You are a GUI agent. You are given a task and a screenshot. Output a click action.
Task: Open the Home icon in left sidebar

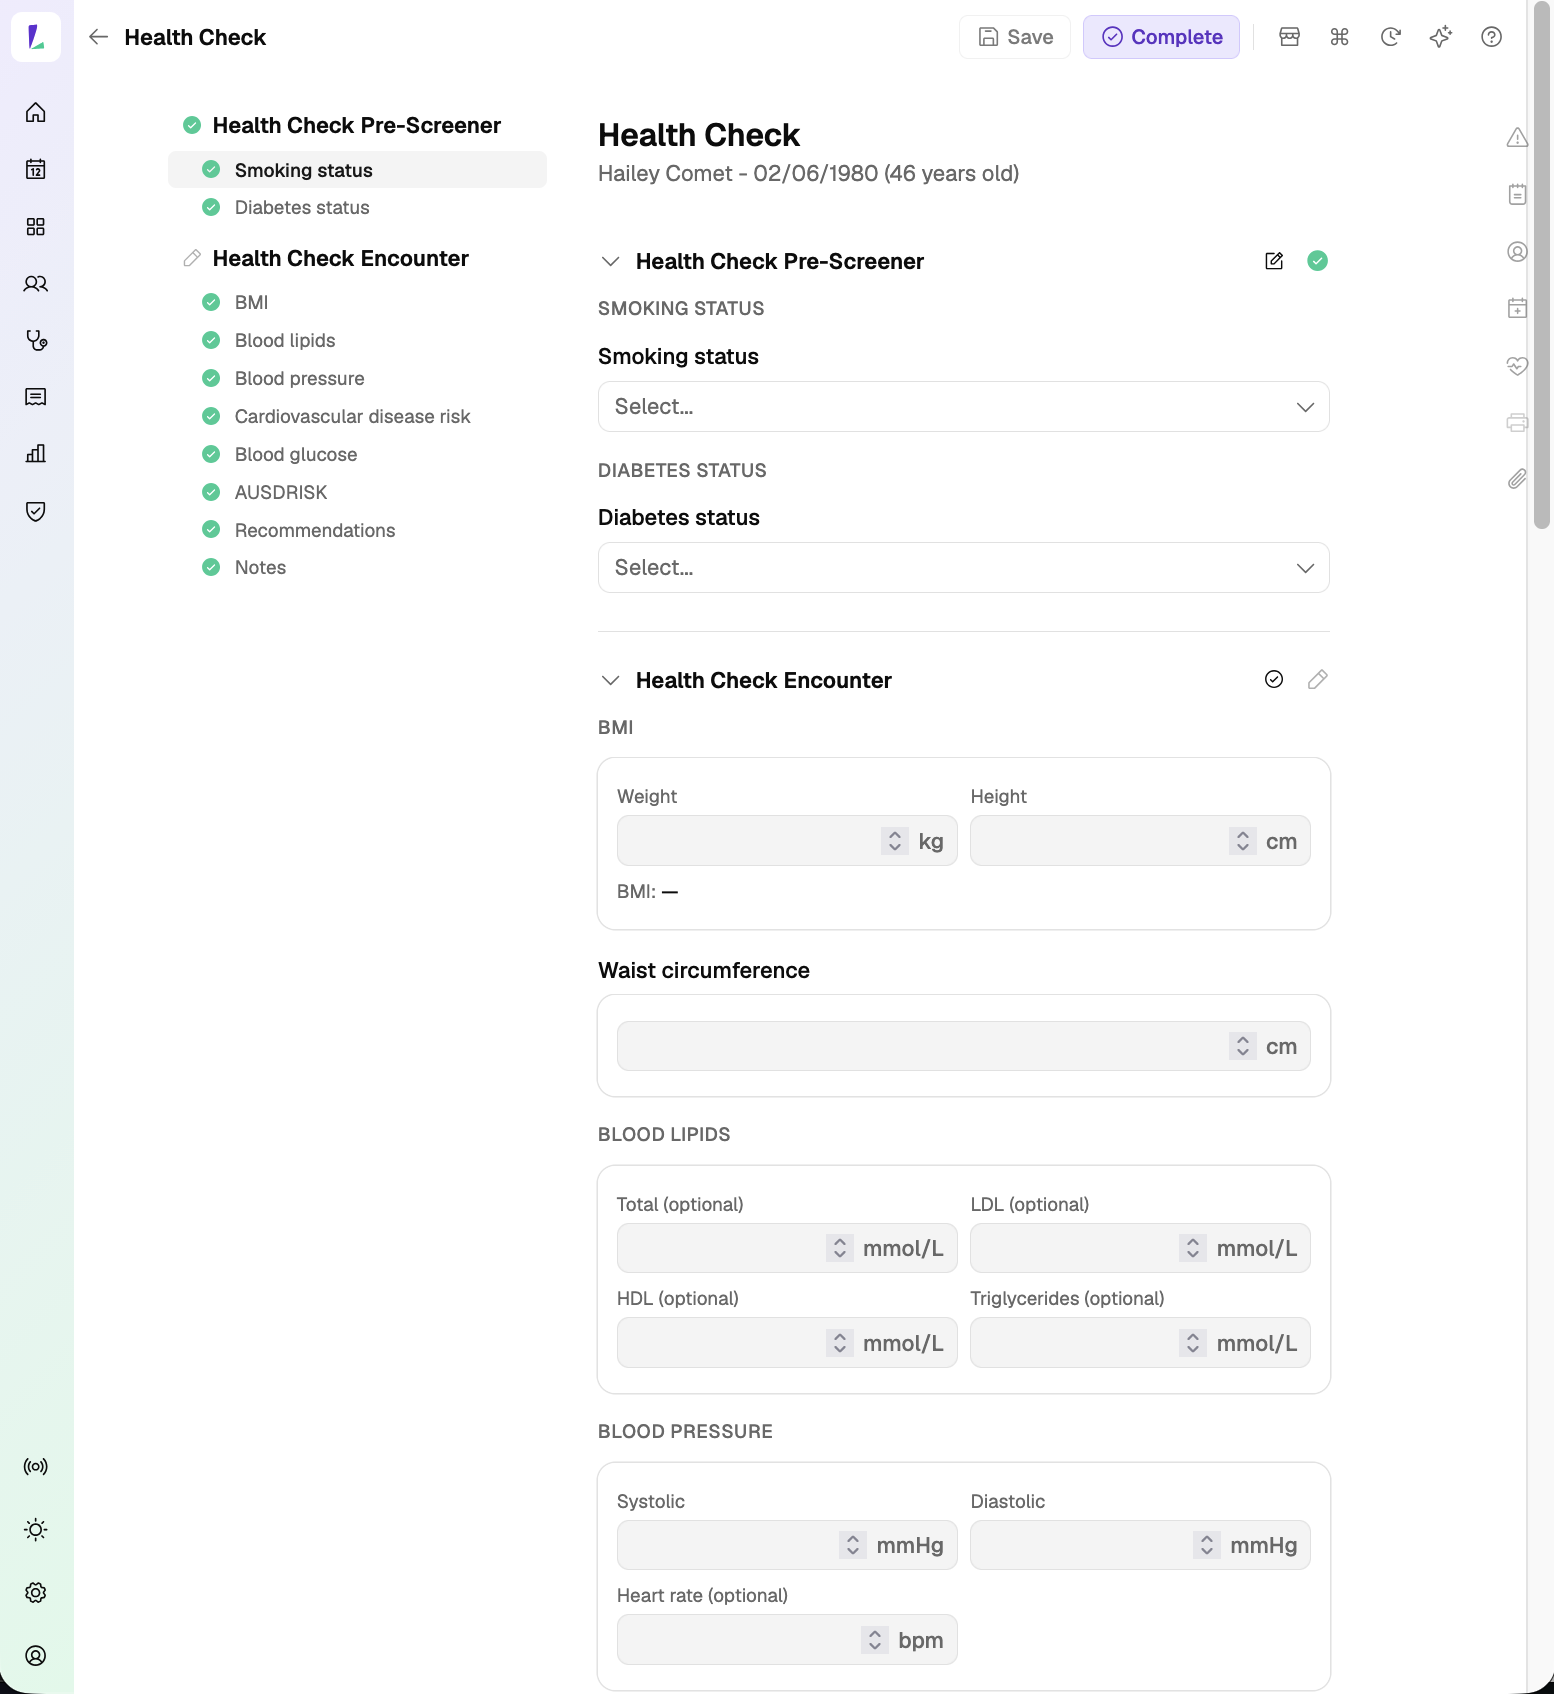click(x=36, y=112)
